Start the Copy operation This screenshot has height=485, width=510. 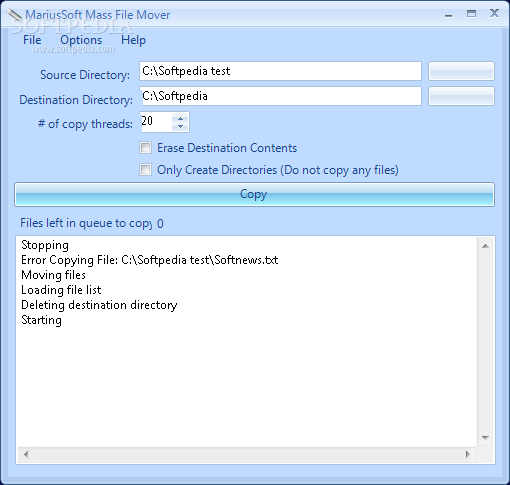(x=254, y=194)
